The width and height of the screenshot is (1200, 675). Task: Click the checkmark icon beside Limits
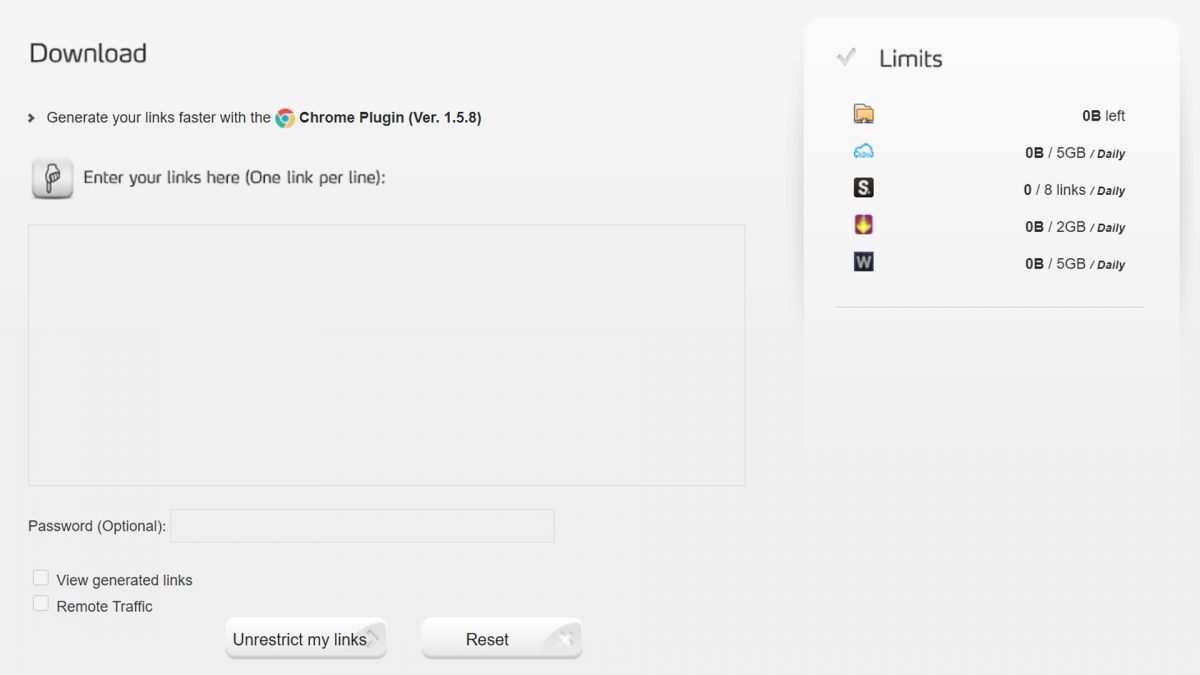tap(847, 58)
